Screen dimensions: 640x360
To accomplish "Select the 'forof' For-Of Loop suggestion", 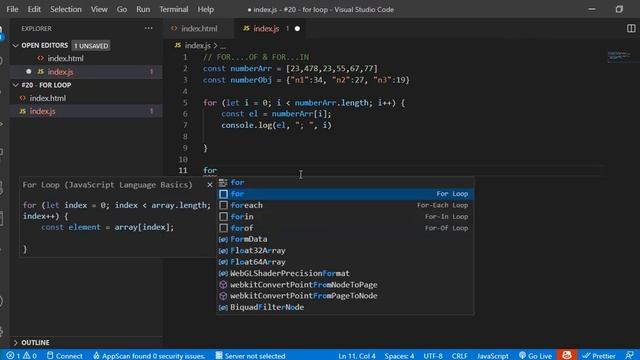I will (345, 228).
